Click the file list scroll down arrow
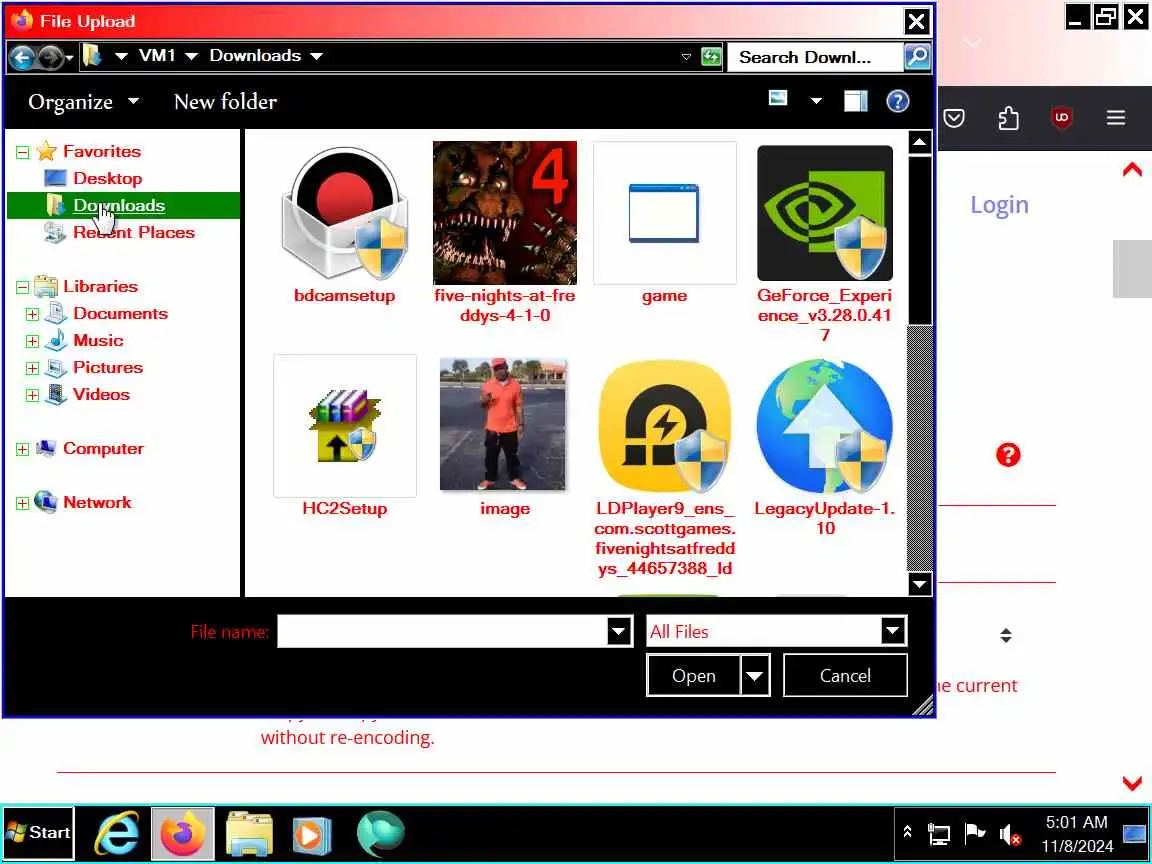 919,584
